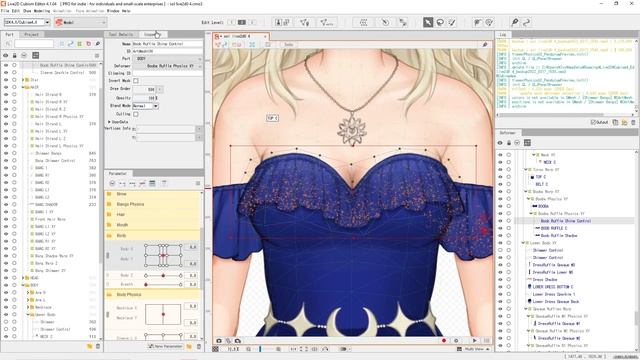Click the curved arrow icon in toolbar
640x360 pixels.
tap(527, 22)
